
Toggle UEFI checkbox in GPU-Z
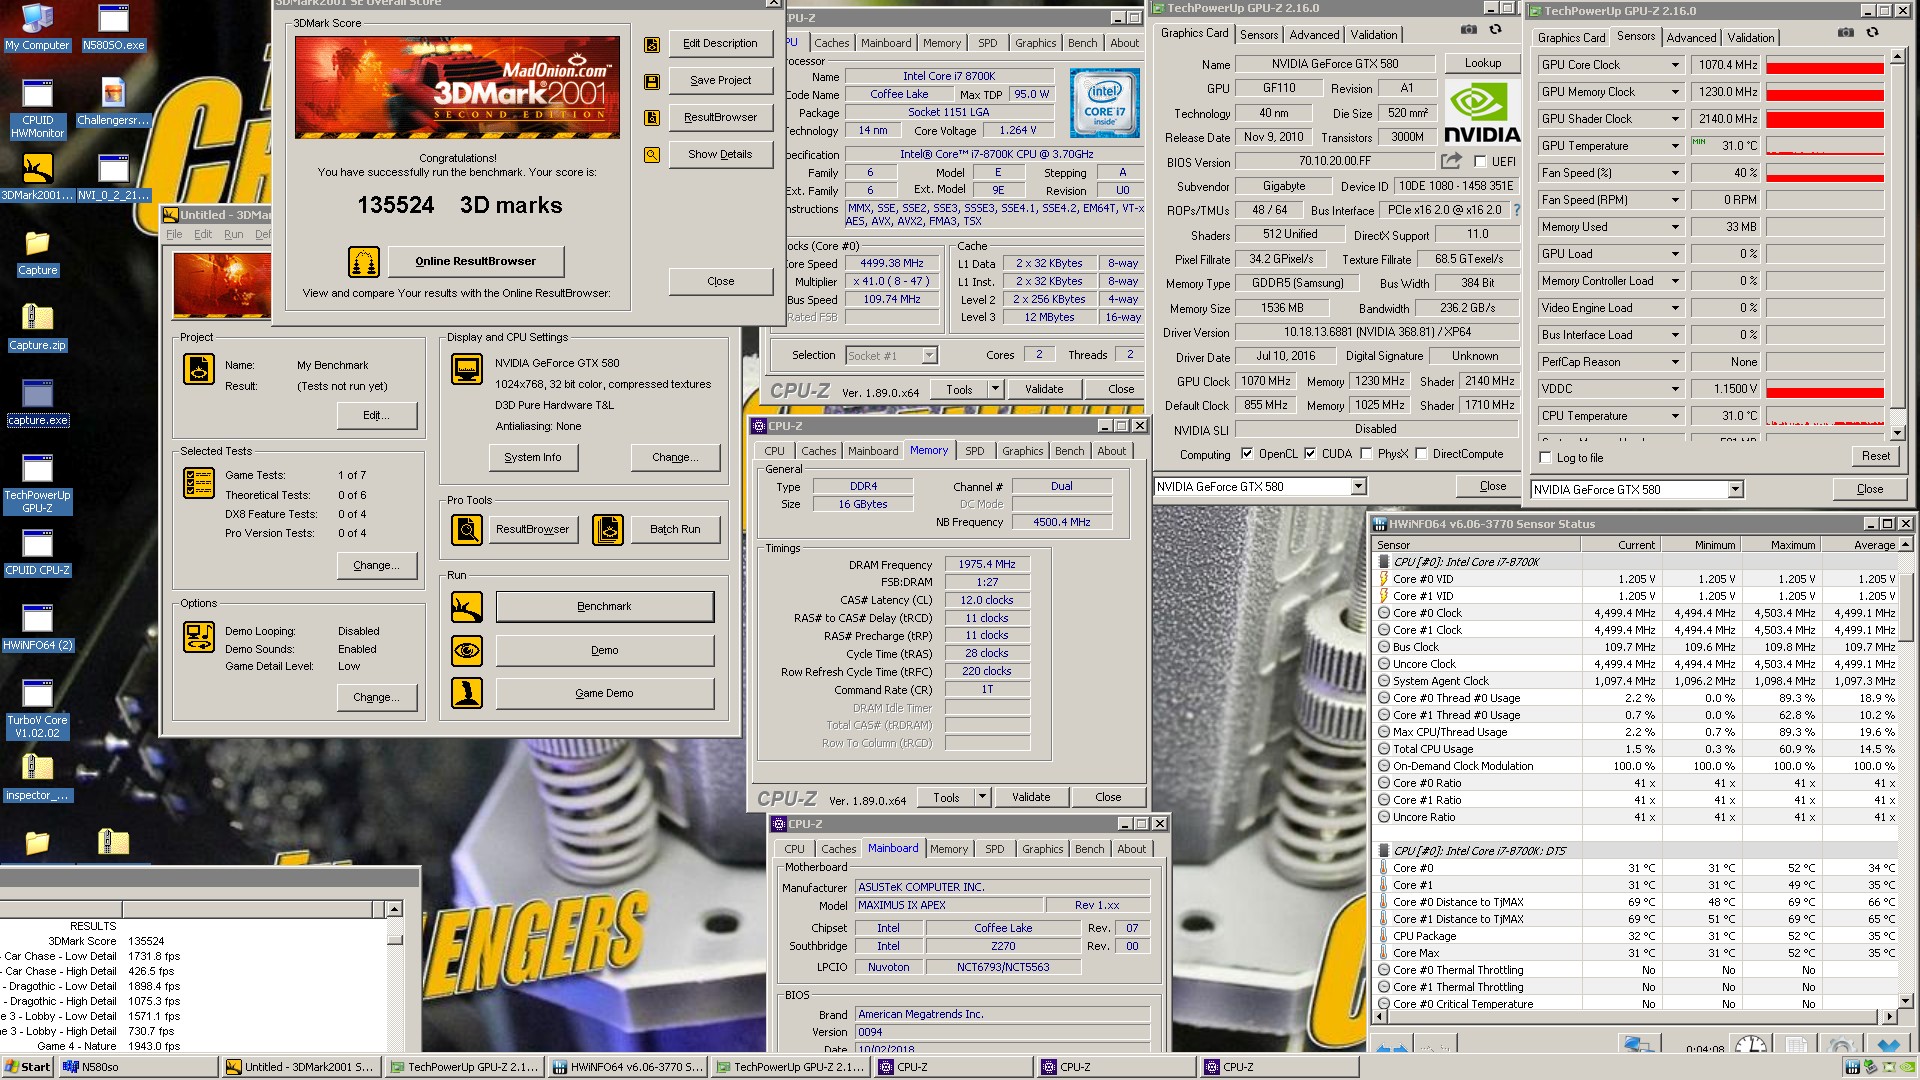coord(1480,162)
